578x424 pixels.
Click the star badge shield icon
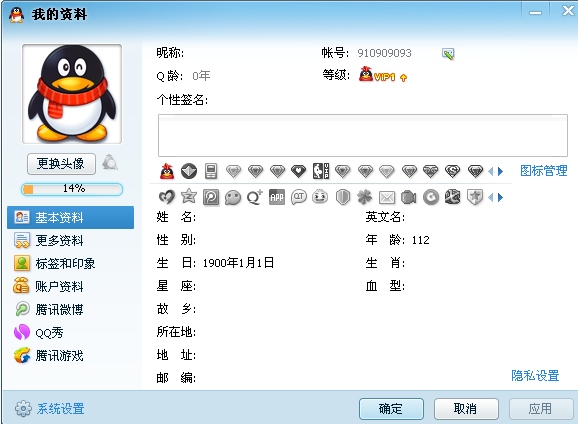tap(475, 197)
